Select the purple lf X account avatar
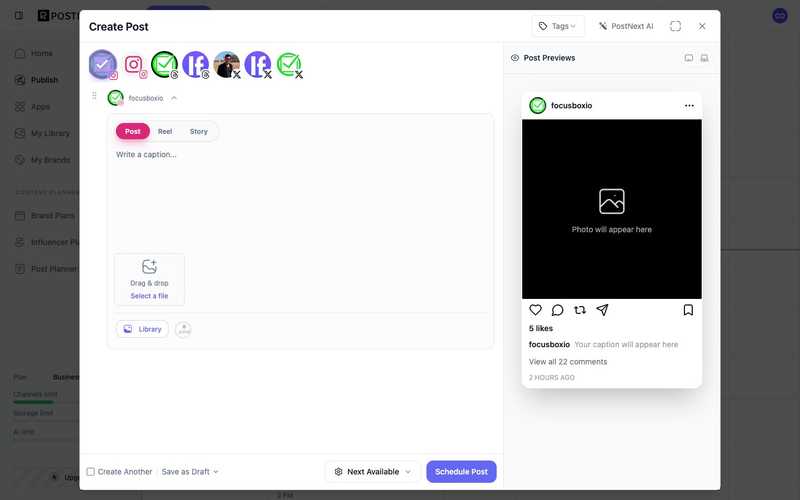 coord(258,65)
